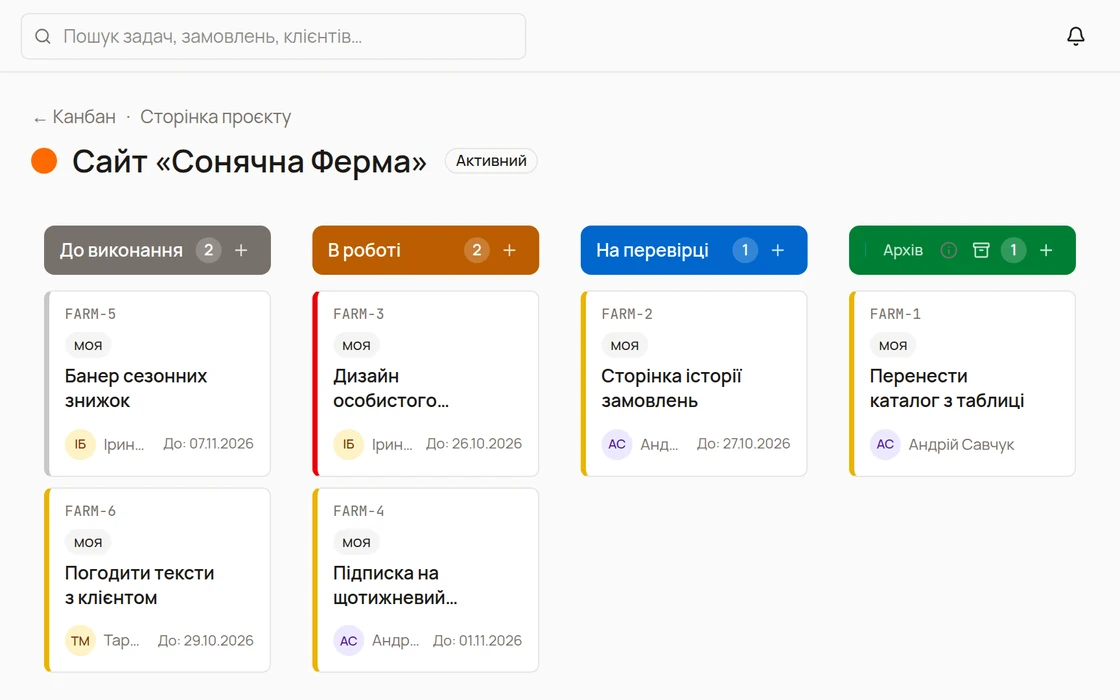Click the АС avatar on FARM-1 card
The width and height of the screenshot is (1120, 700).
coord(885,444)
